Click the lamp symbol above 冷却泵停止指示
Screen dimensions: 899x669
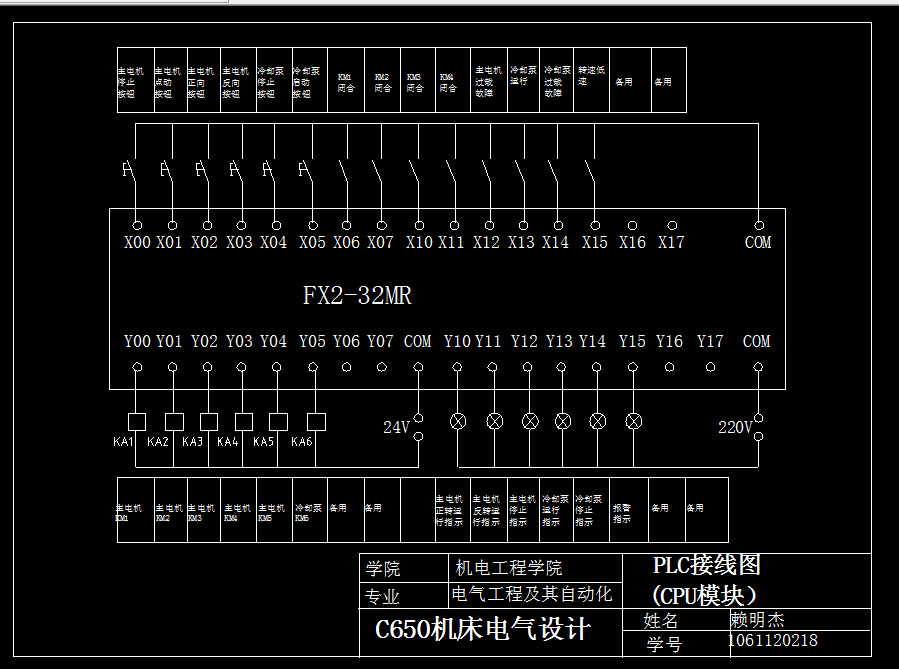point(598,420)
